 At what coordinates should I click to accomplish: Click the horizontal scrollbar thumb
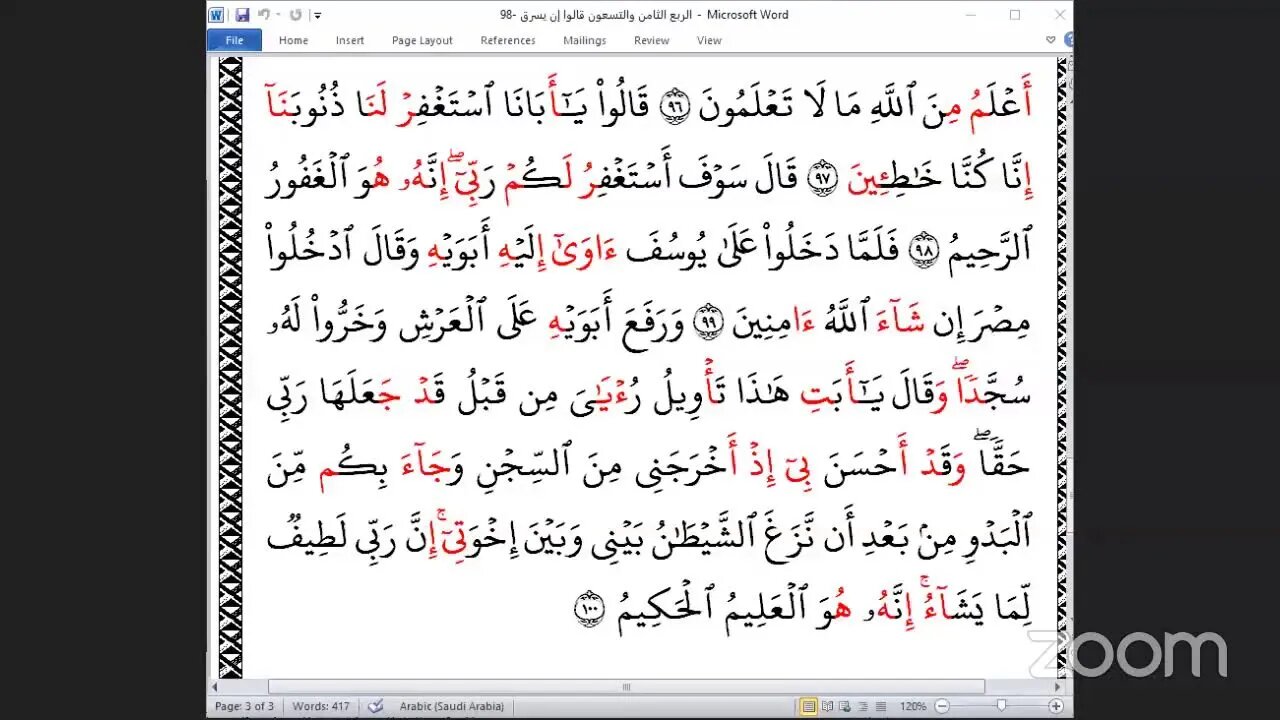[x=626, y=687]
